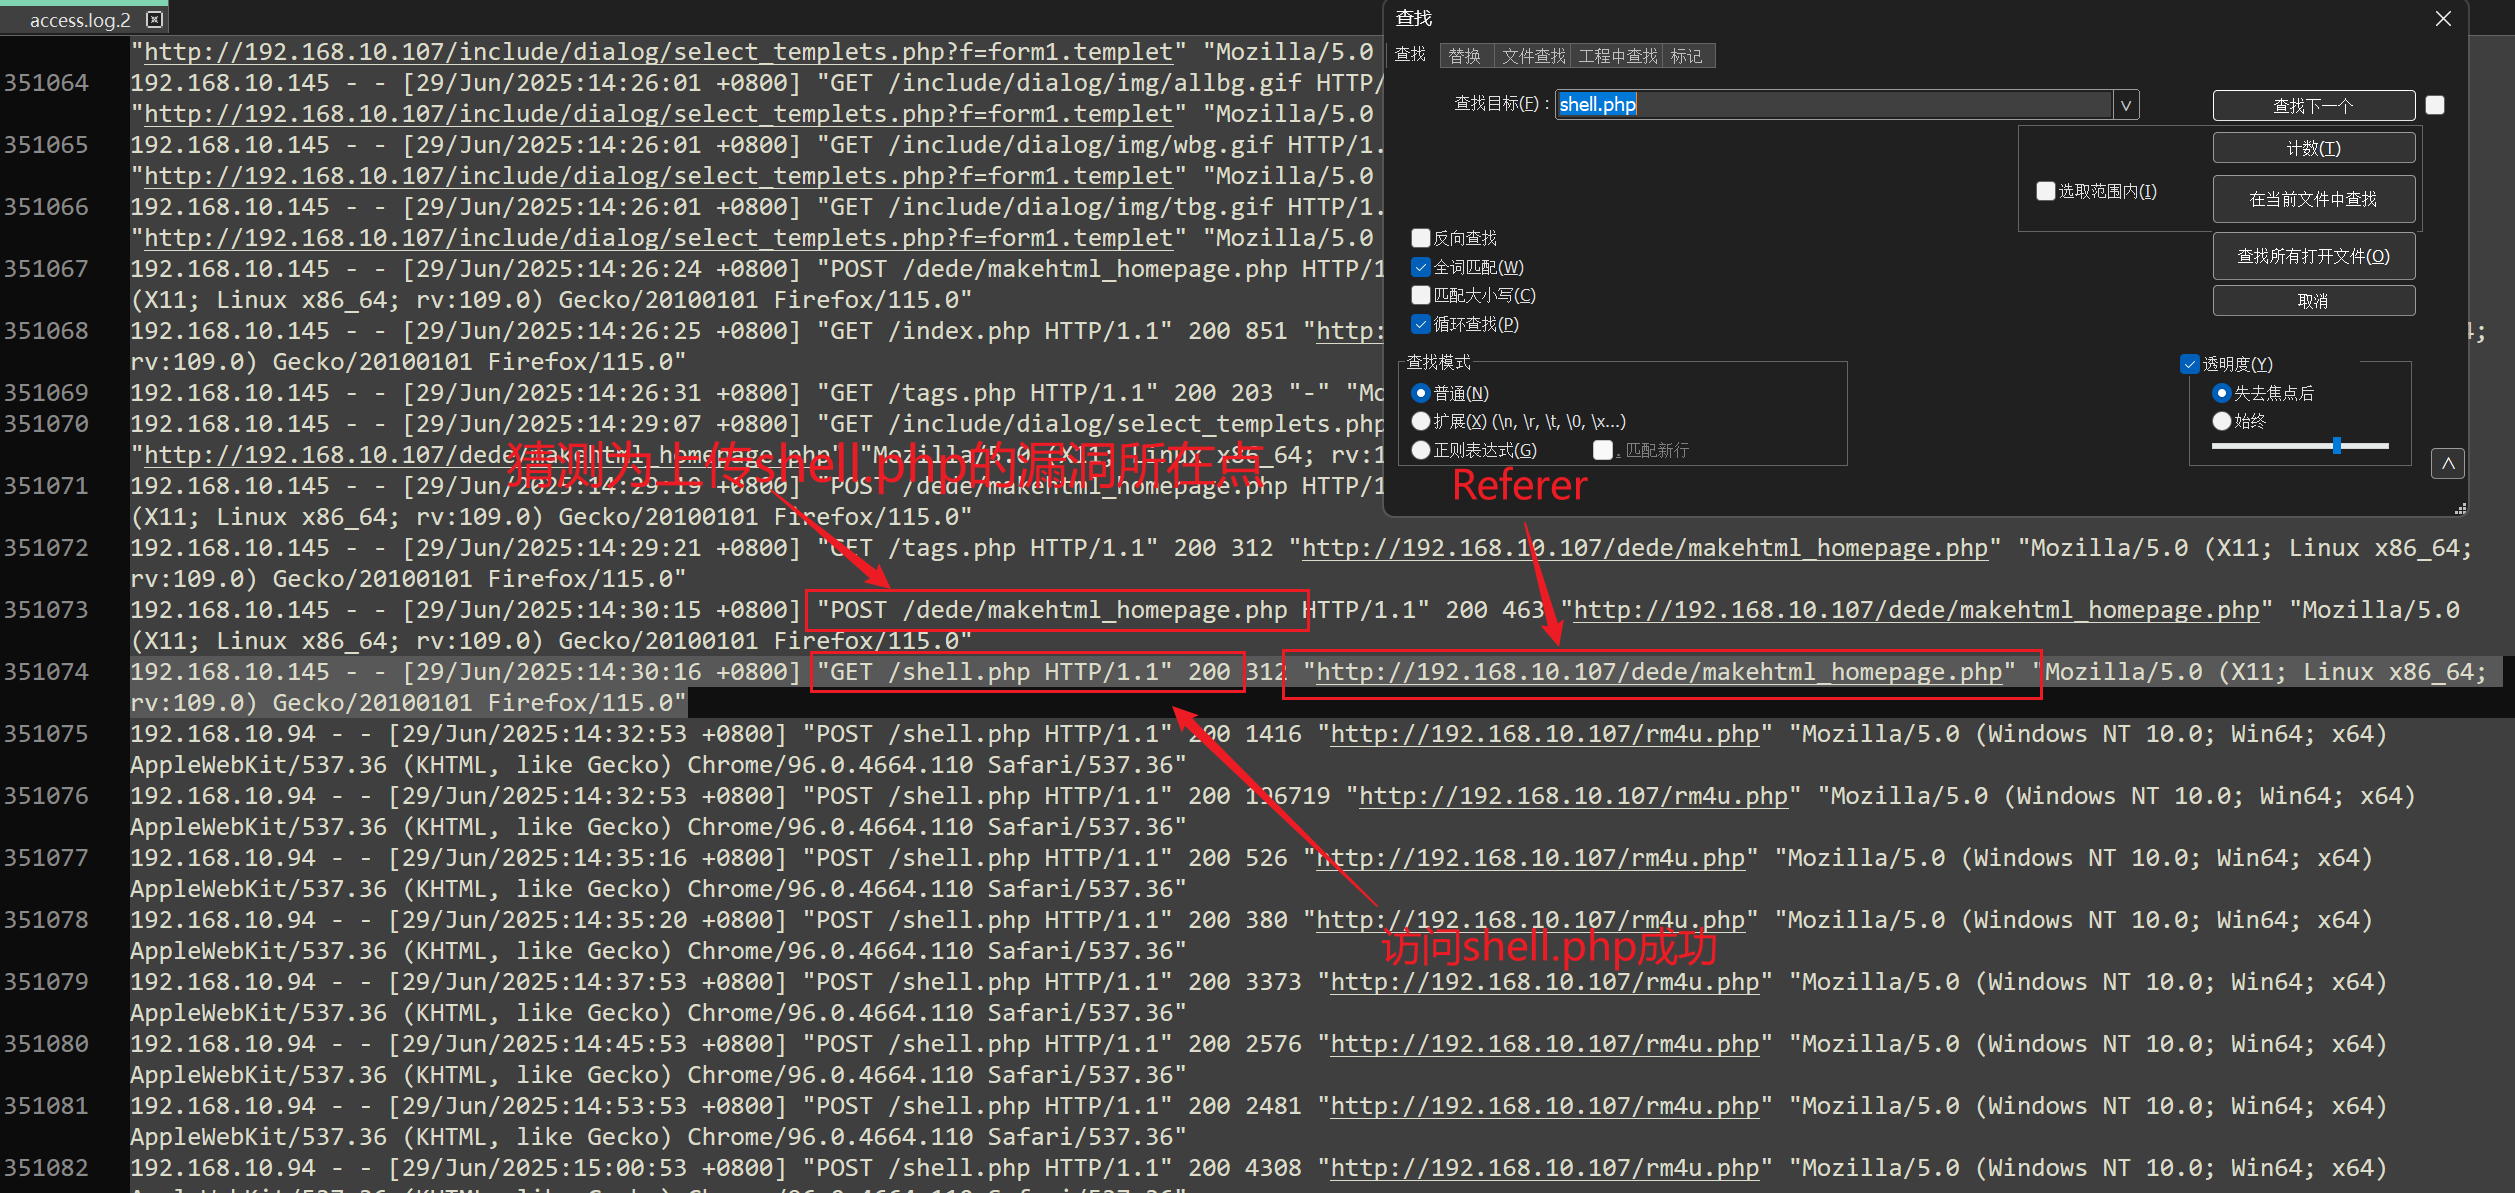Click the shell.php search input field

pos(1832,105)
